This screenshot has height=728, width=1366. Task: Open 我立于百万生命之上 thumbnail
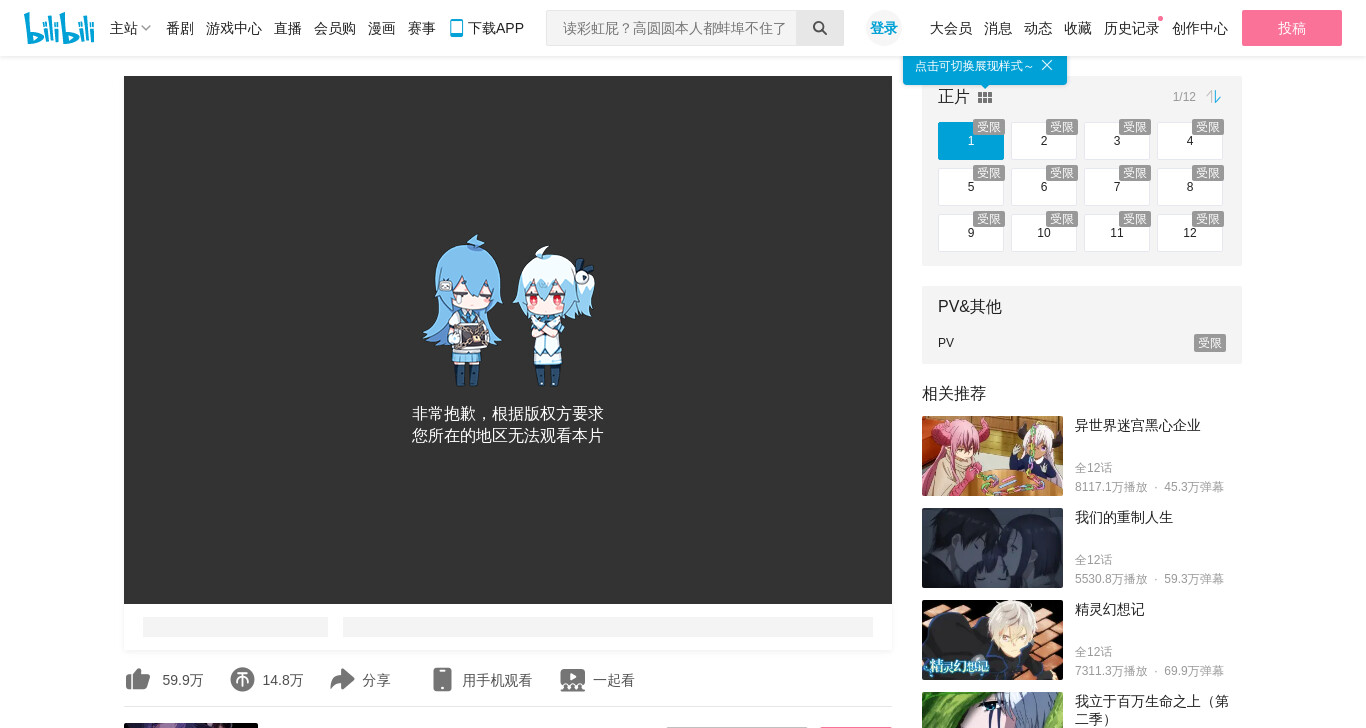point(992,710)
